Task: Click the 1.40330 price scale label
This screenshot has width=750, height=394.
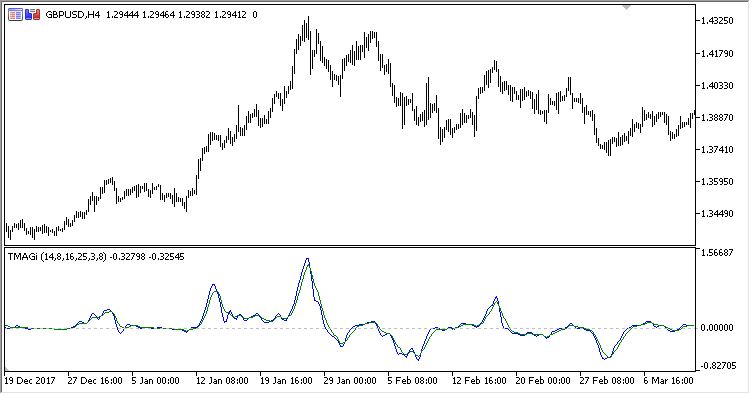Action: [x=717, y=86]
